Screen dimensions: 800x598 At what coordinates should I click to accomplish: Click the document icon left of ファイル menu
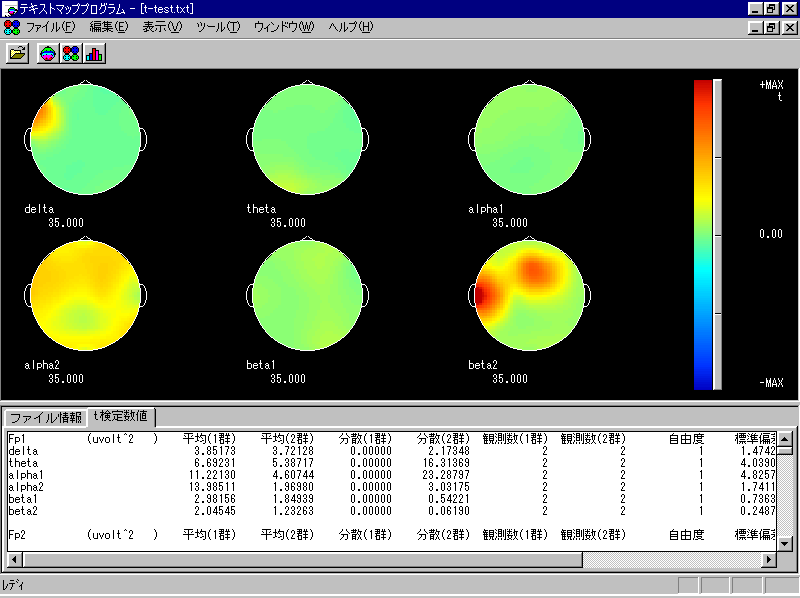(x=10, y=26)
